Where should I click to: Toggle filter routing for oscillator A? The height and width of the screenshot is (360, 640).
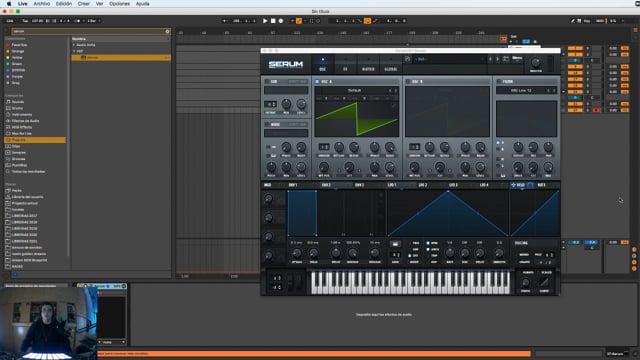pyautogui.click(x=498, y=143)
